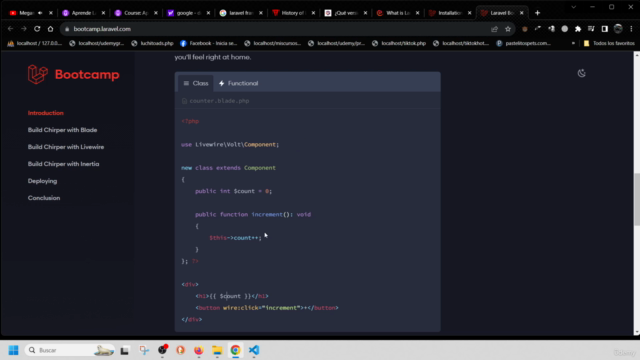Viewport: 640px width, 360px height.
Task: Mute the Megan tab audio icon
Action: tap(40, 13)
